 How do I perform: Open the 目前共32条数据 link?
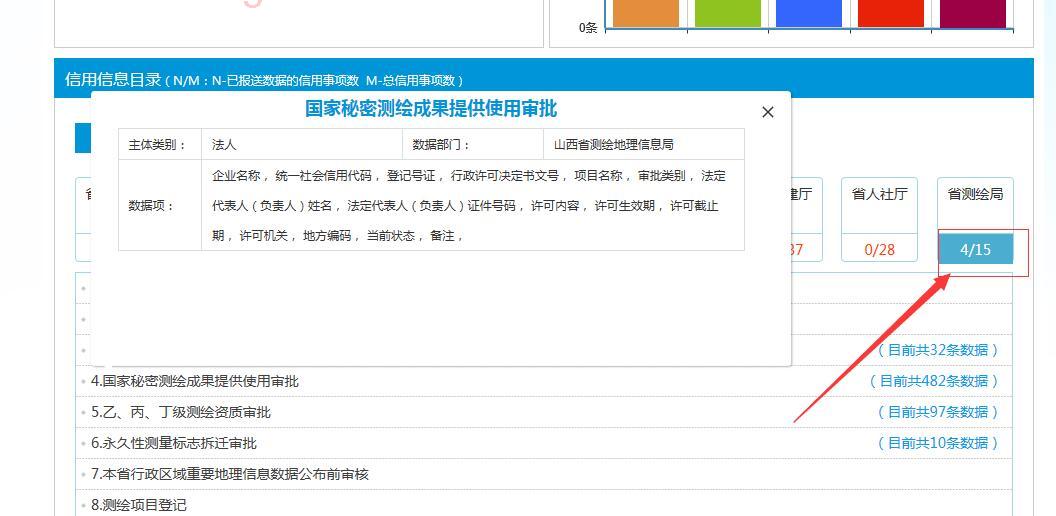click(x=937, y=350)
